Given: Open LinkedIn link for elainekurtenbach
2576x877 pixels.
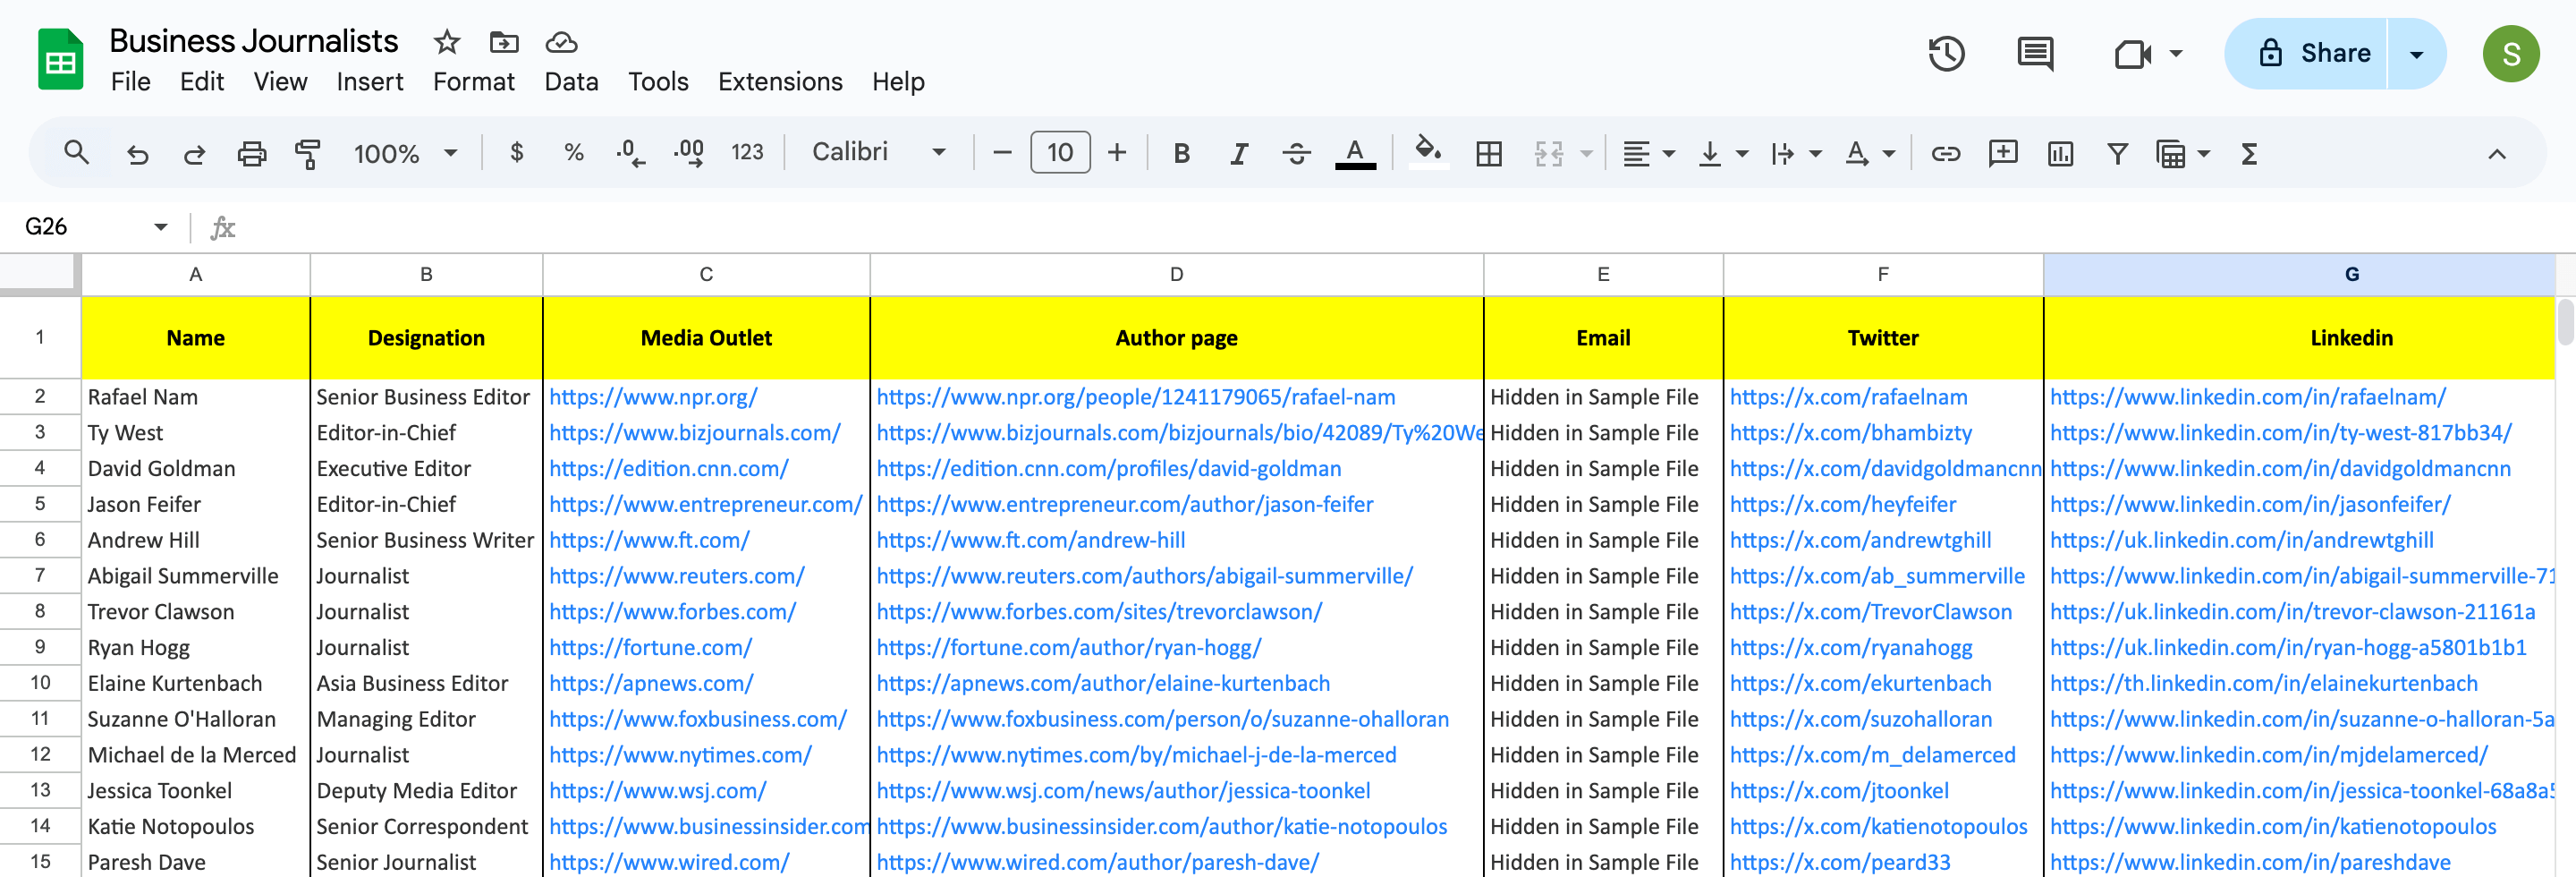Looking at the screenshot, I should (x=2264, y=683).
